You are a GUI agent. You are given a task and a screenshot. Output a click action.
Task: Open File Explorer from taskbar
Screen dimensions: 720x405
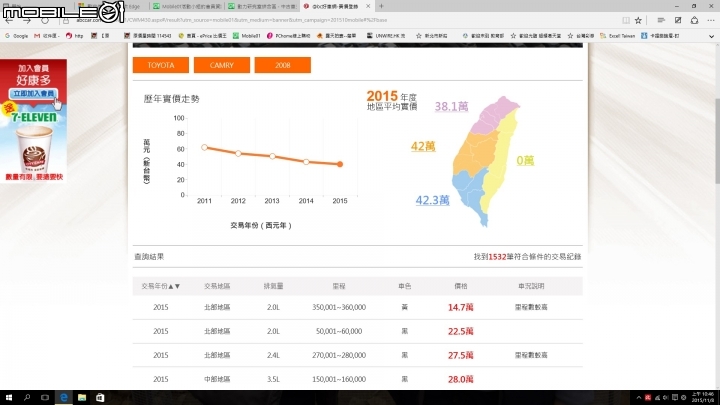coord(82,398)
